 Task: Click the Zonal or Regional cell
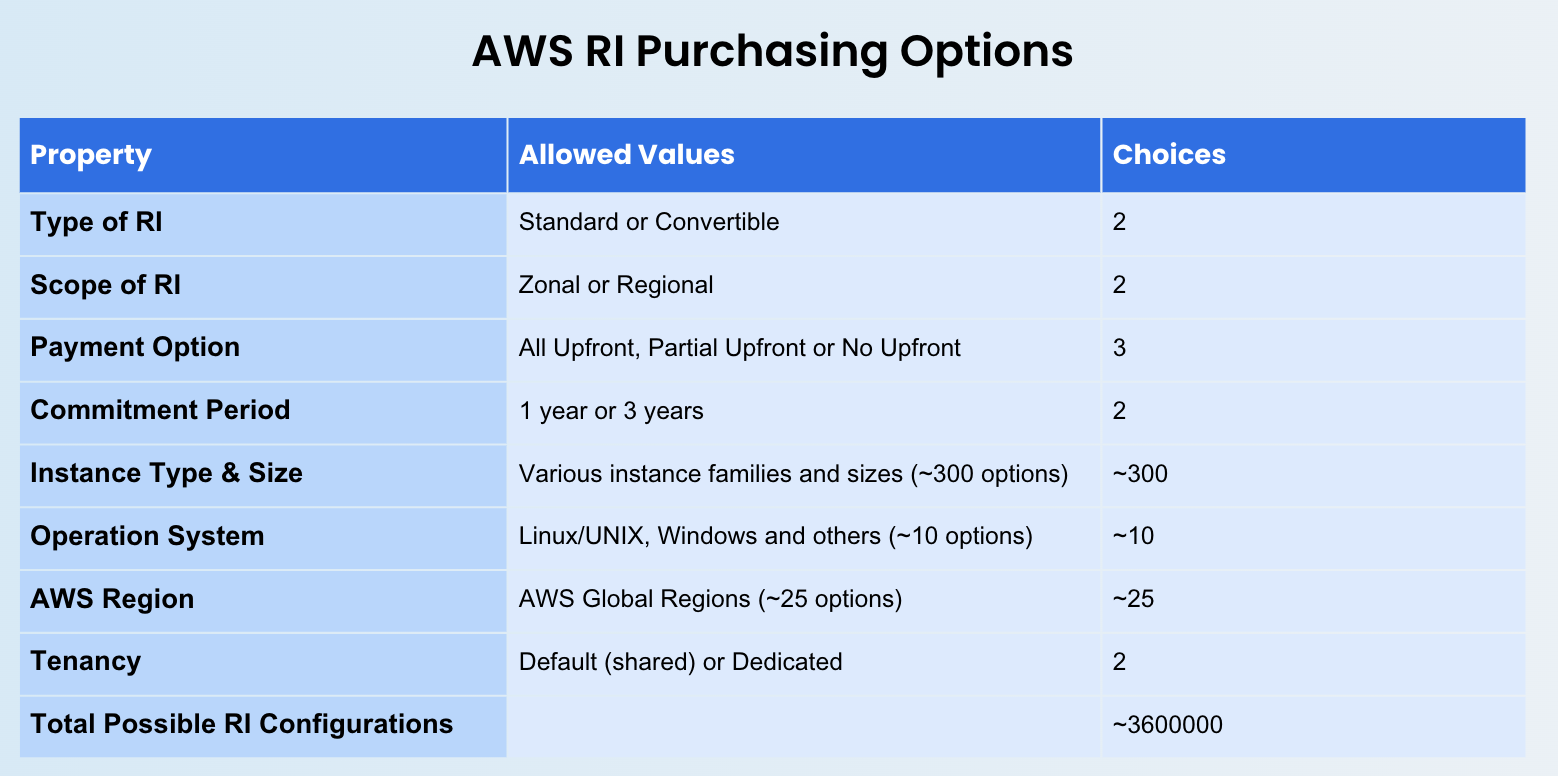[804, 286]
